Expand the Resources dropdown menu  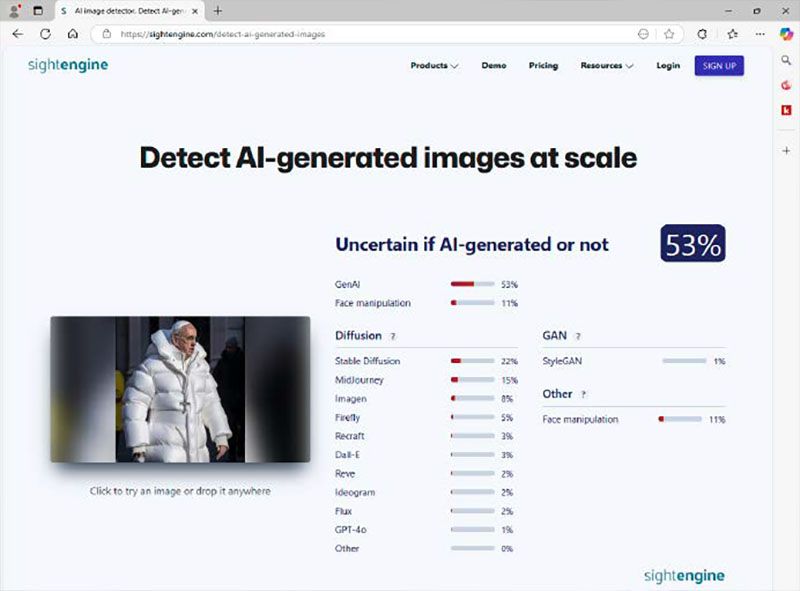607,65
